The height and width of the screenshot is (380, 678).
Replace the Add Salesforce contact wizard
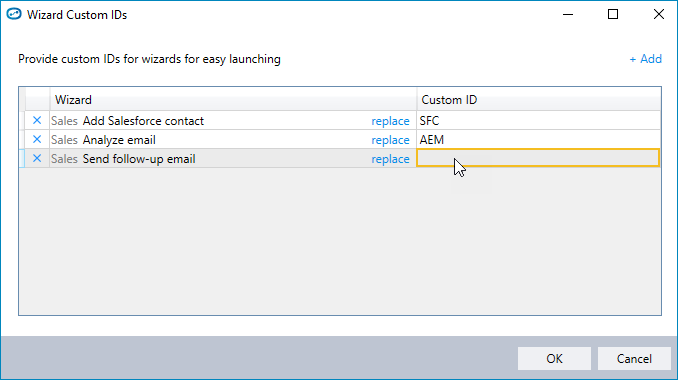click(390, 121)
